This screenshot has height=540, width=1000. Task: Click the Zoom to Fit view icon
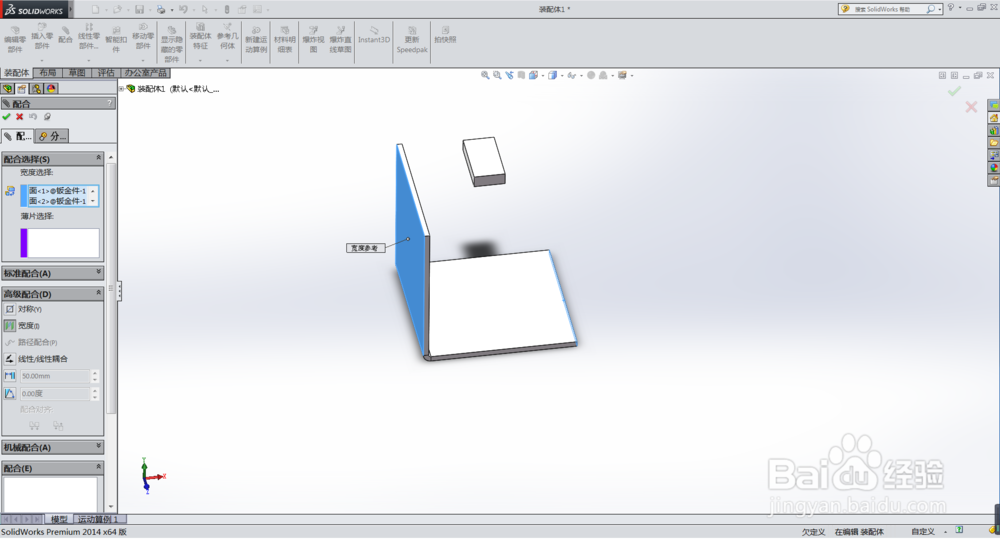485,75
